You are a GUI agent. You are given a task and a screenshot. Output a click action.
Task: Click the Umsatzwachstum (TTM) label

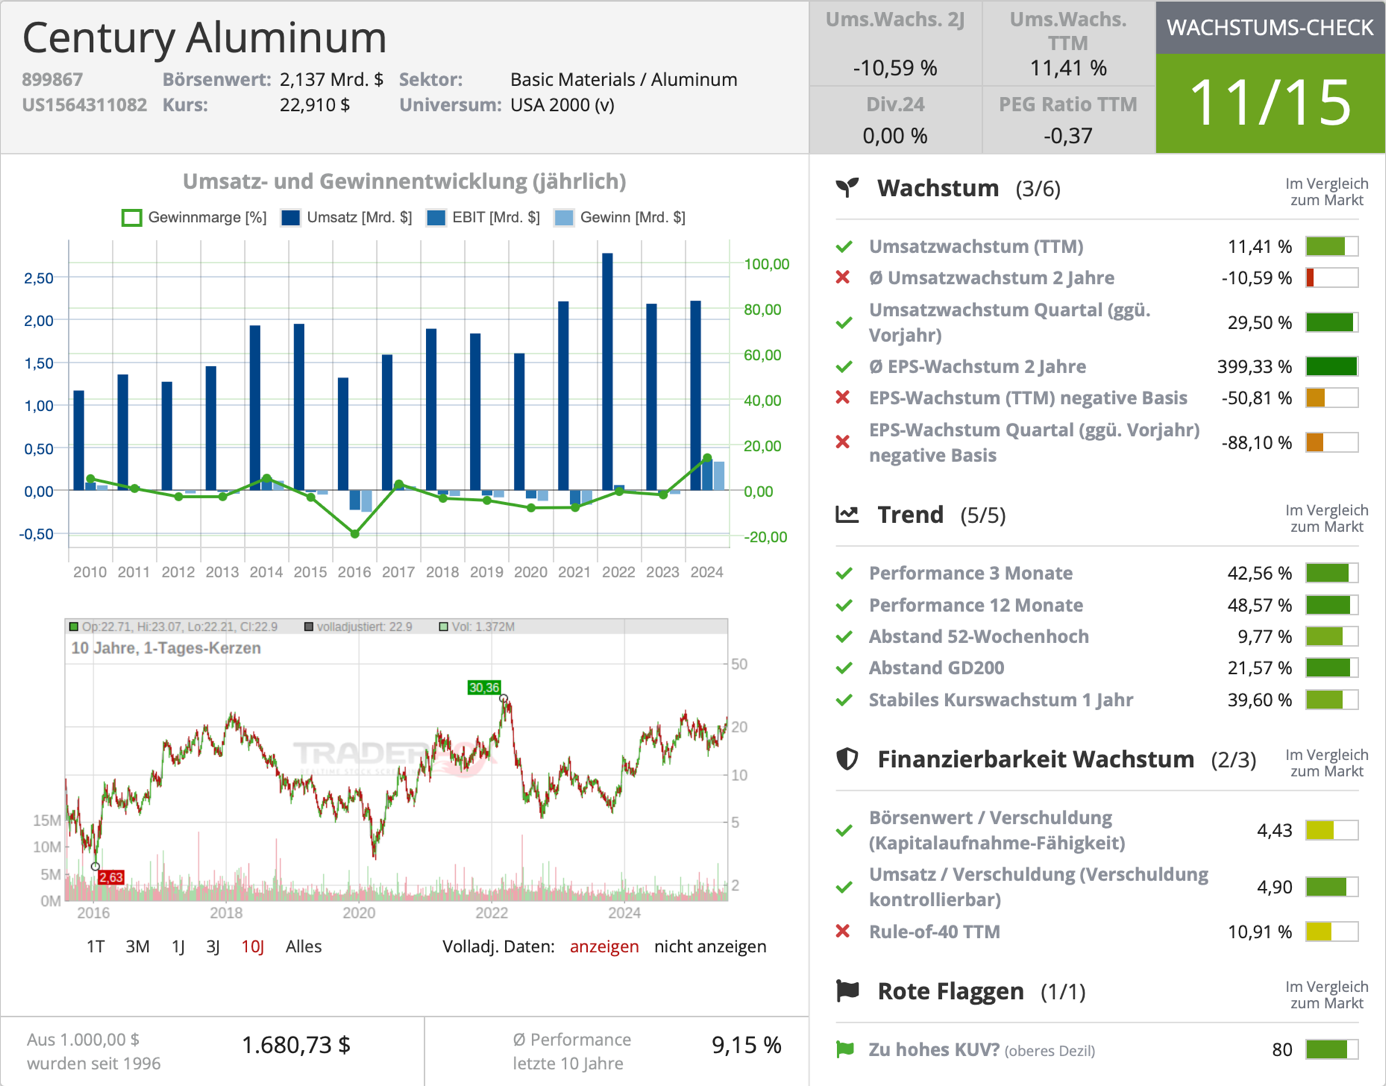tap(976, 246)
